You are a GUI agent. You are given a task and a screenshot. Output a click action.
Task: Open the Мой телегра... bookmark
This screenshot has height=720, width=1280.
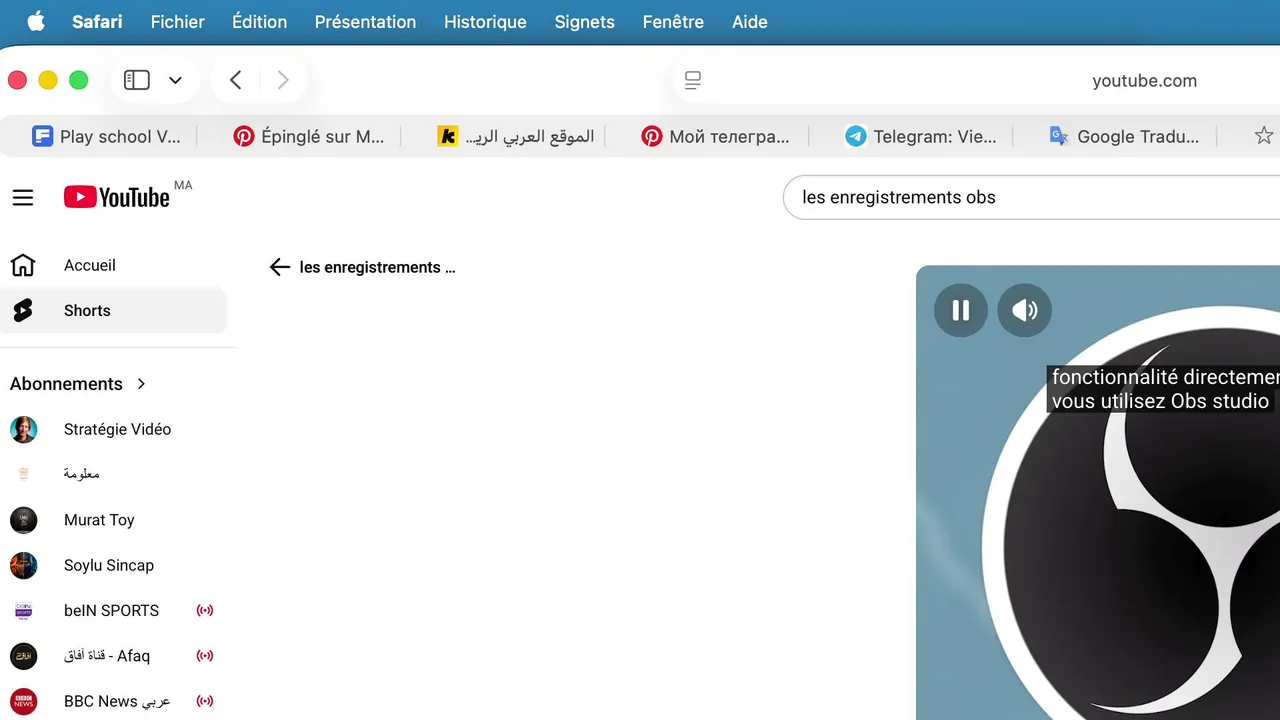[716, 136]
